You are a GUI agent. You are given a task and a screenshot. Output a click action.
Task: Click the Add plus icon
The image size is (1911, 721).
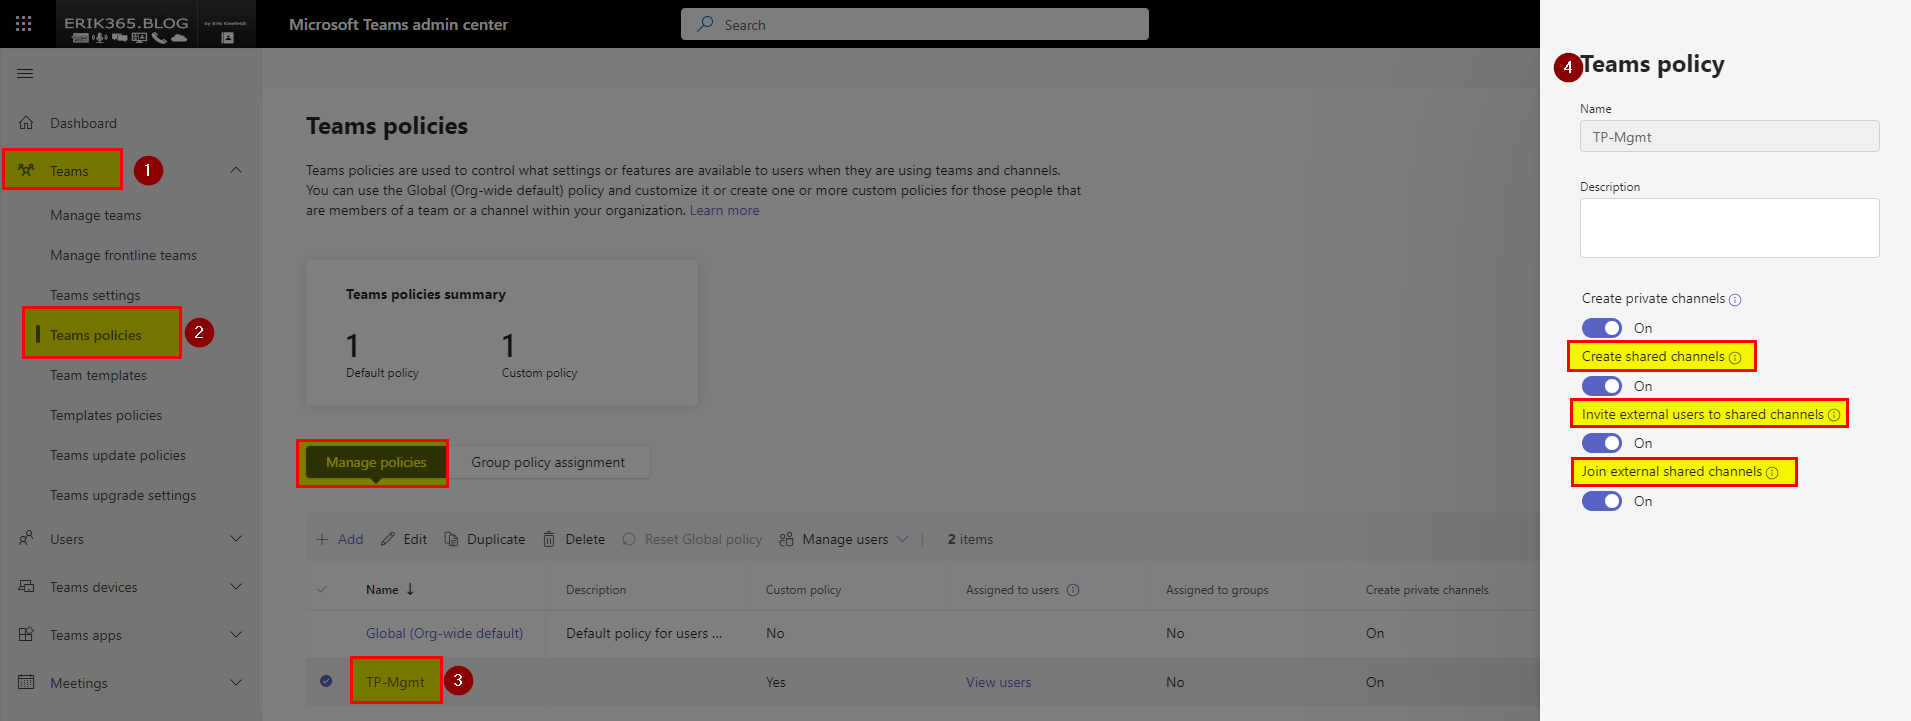pos(322,539)
